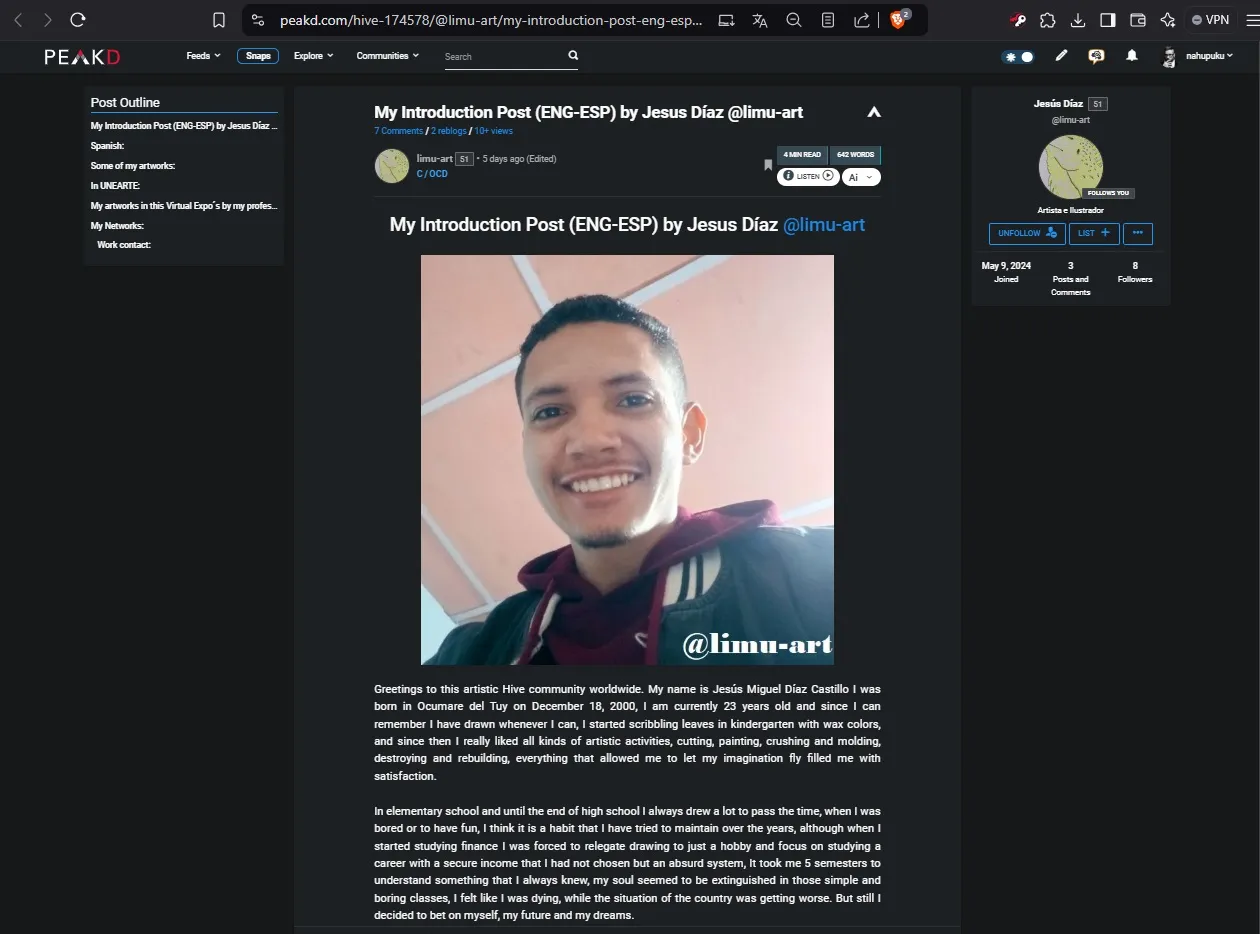Click the first outline entry 'My Introduction Post'
1260x934 pixels.
coord(184,126)
